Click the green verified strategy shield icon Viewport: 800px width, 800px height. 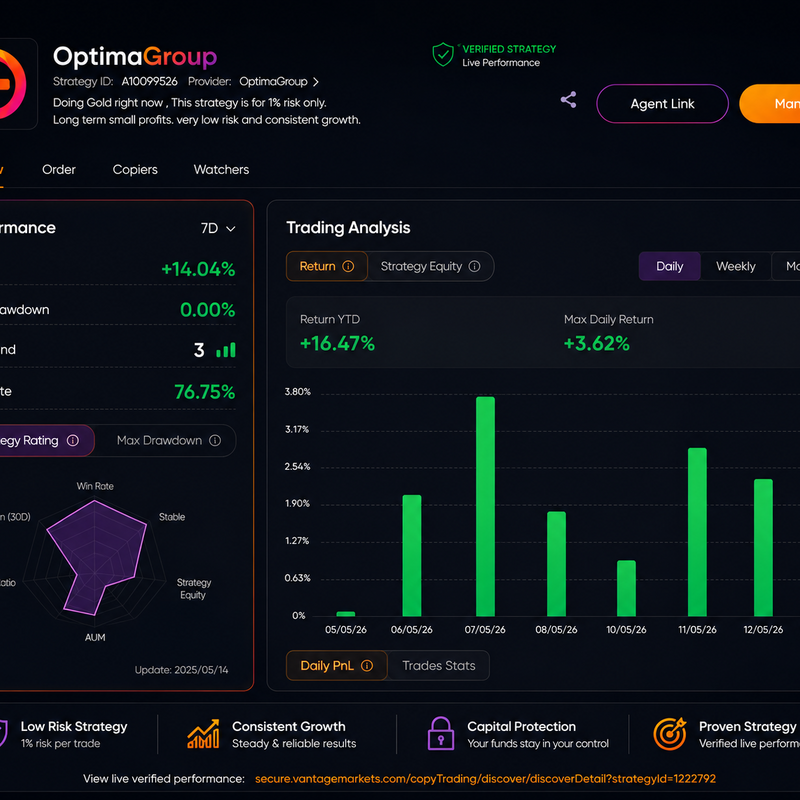[442, 55]
